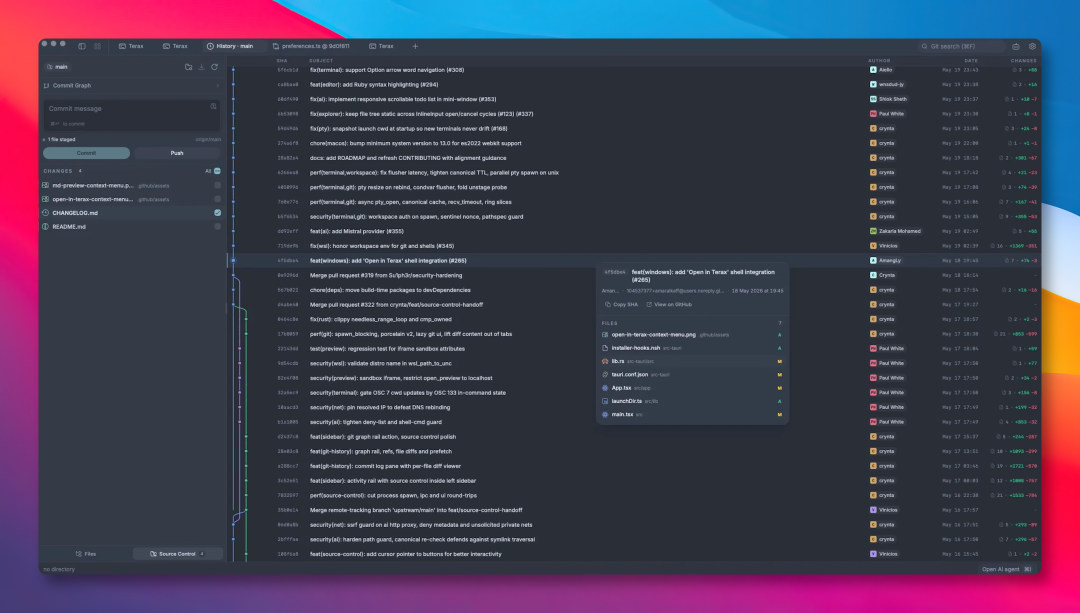Click the React icon beside App.tsx
This screenshot has height=613, width=1080.
click(x=605, y=388)
